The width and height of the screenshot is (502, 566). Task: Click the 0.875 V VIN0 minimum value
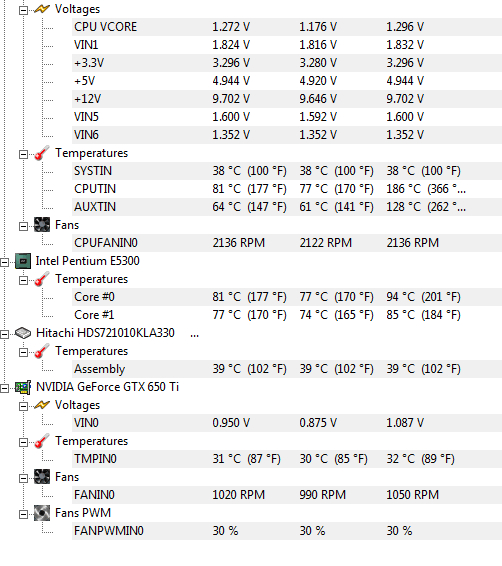tap(318, 423)
